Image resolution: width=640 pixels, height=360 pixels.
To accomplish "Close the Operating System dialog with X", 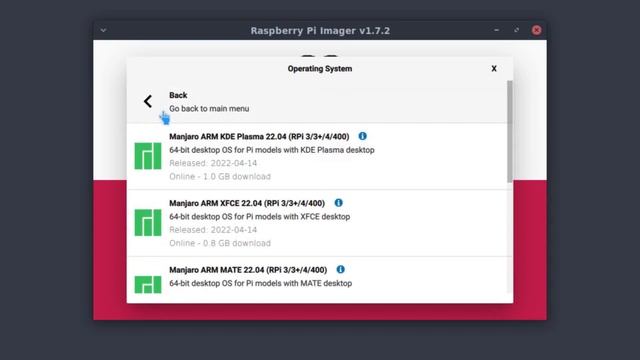I will 494,69.
